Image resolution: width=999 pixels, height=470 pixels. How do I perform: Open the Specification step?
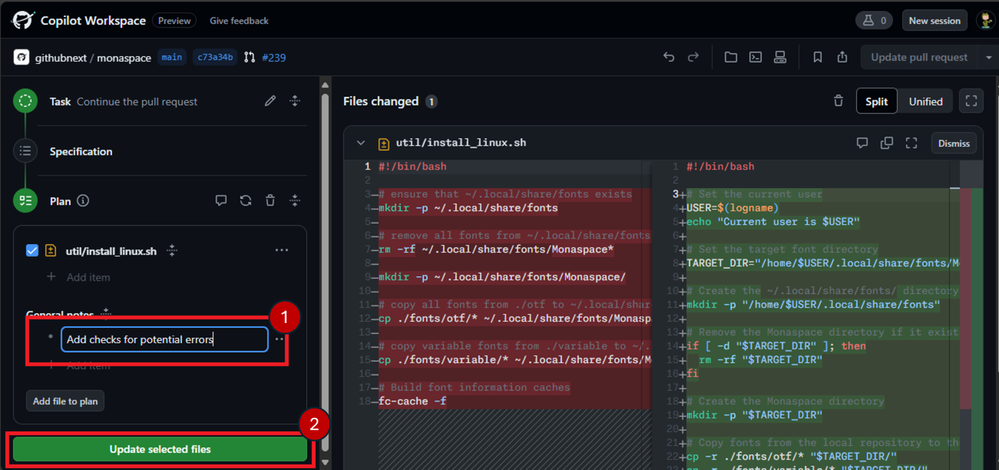(81, 152)
